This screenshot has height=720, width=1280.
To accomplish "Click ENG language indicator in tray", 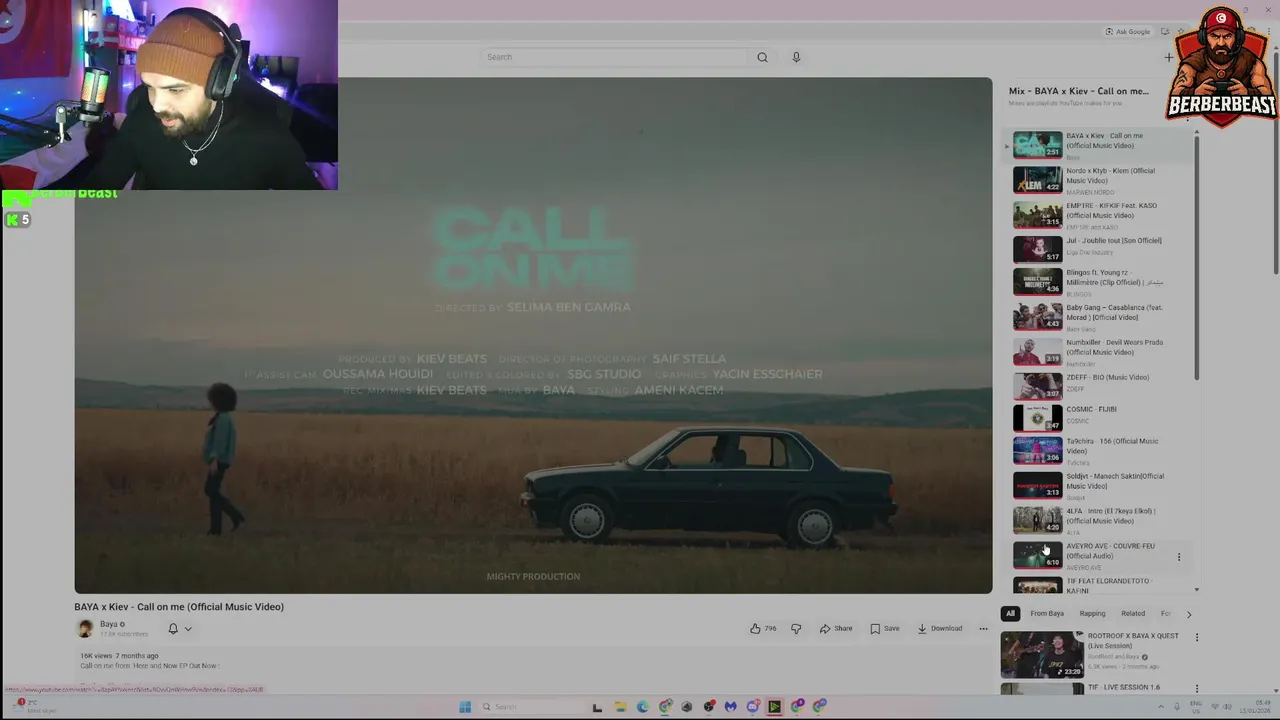I will coord(1196,707).
